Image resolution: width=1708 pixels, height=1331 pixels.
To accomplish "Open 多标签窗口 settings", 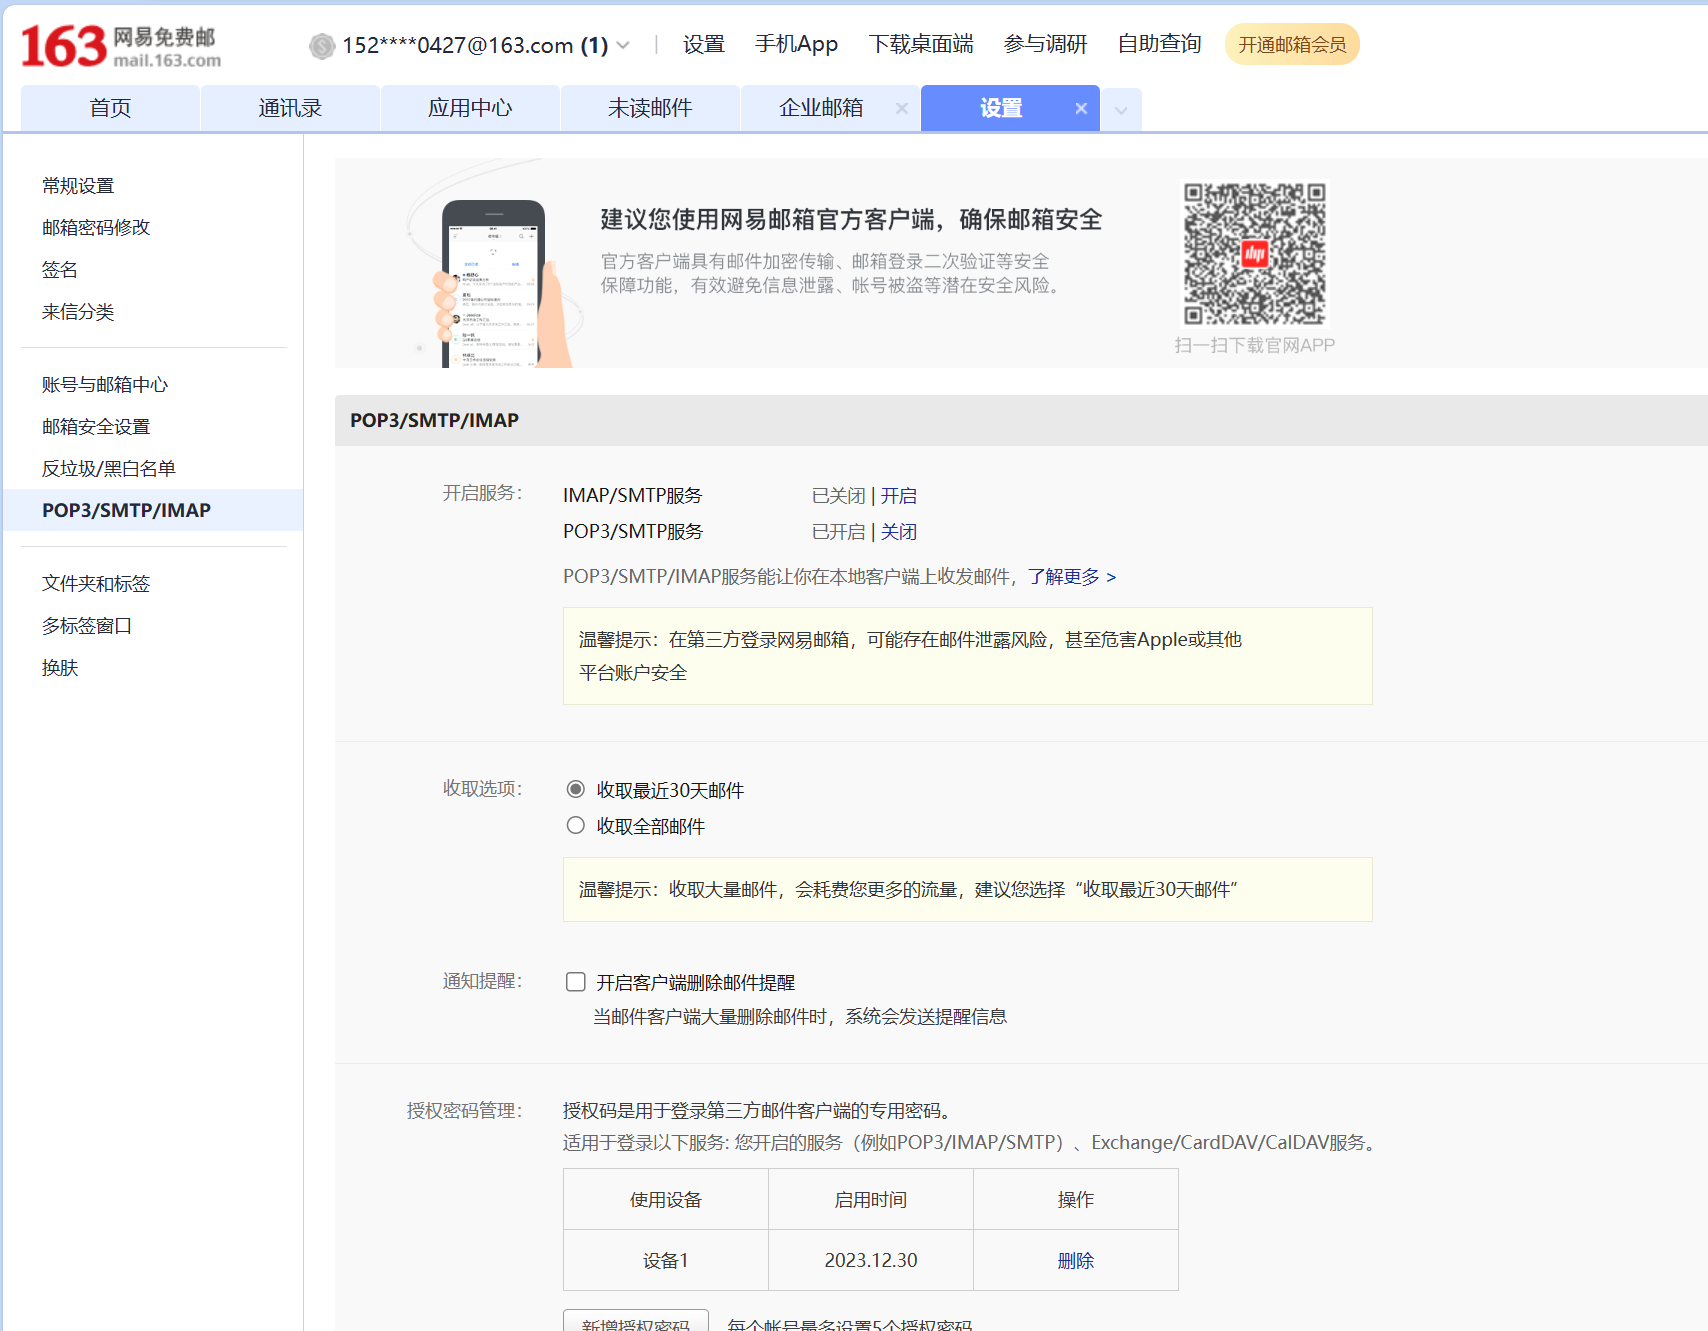I will [x=87, y=626].
